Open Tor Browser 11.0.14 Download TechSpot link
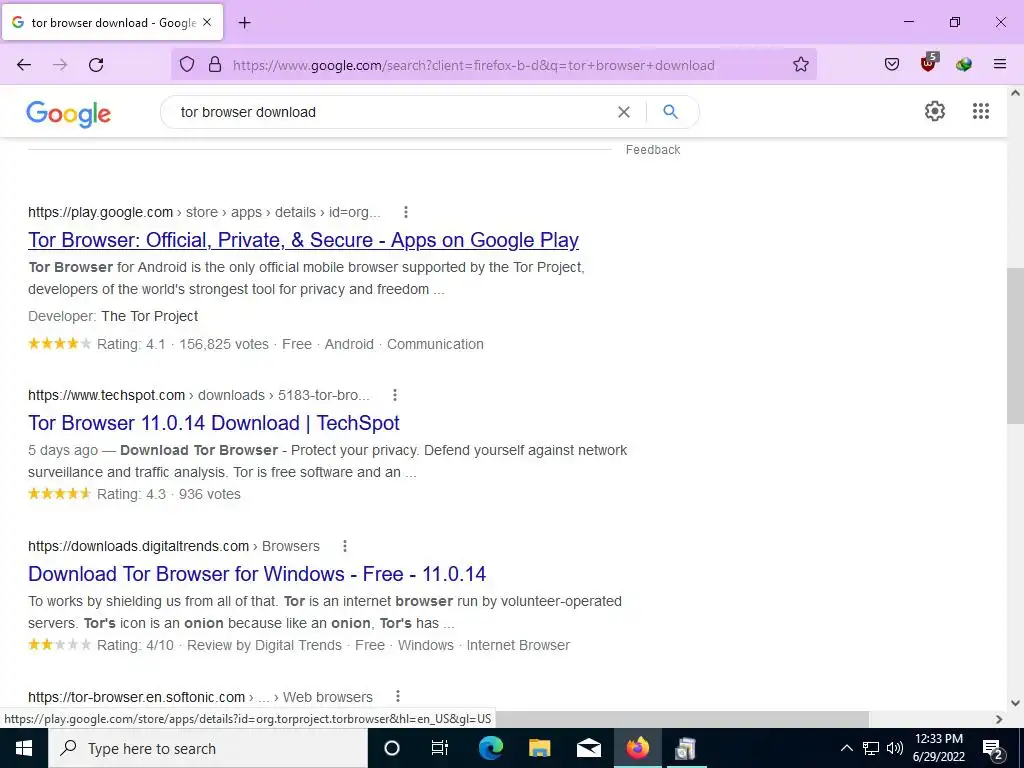 214,423
